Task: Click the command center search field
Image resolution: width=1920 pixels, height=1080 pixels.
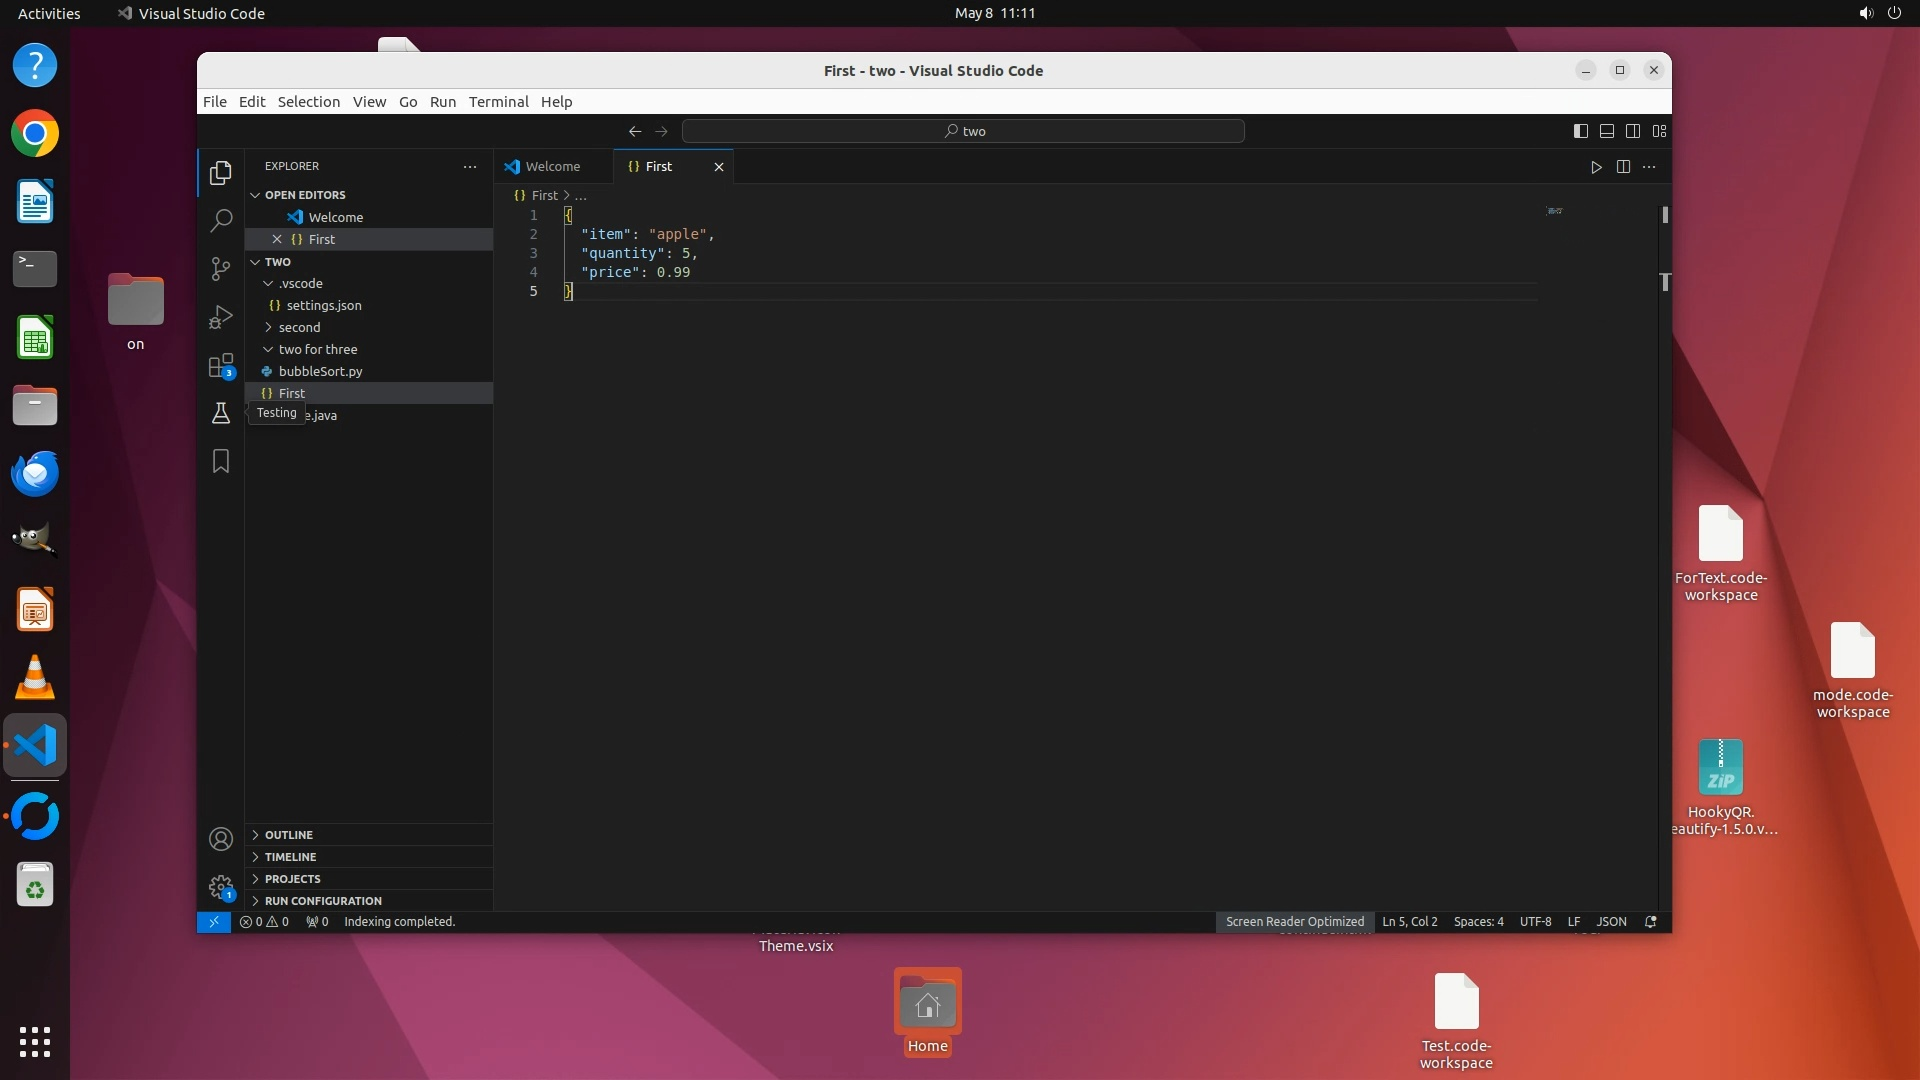Action: 963,131
